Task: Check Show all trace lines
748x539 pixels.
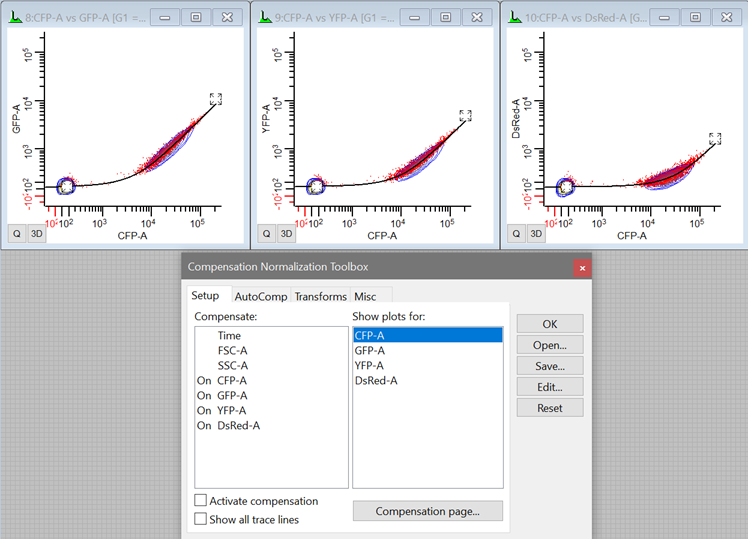Action: (201, 519)
